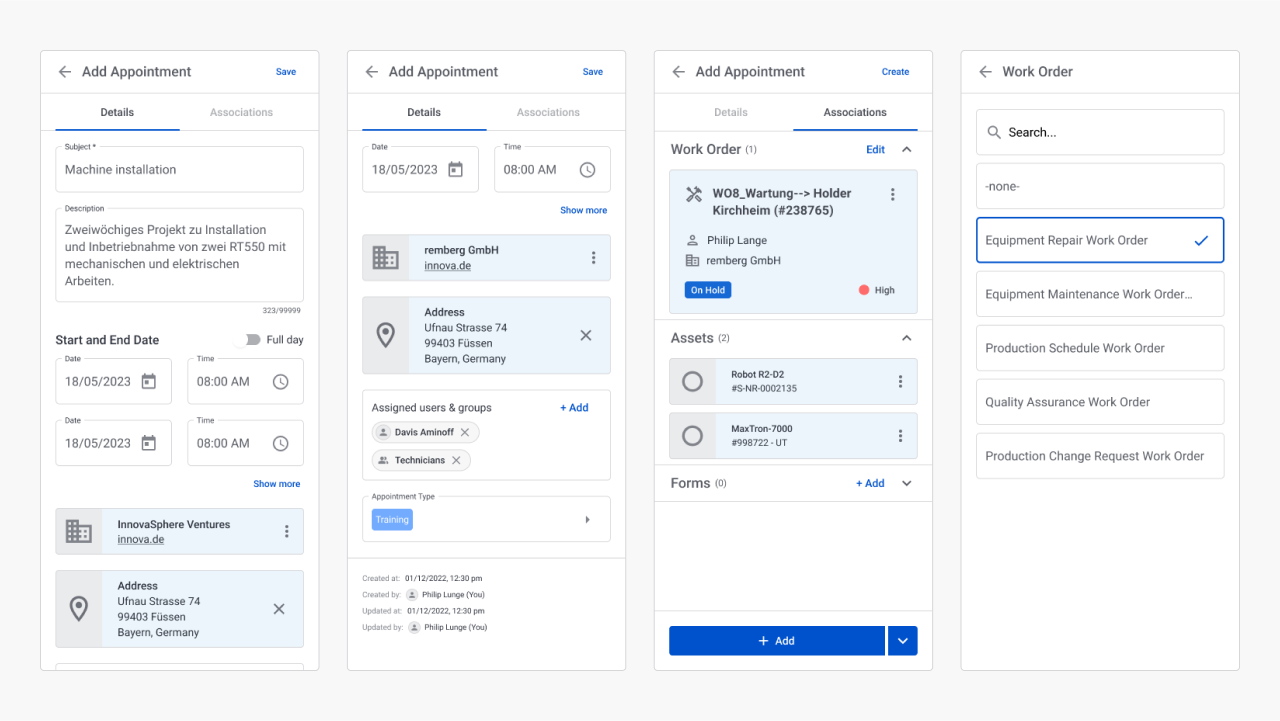Viewport: 1280px width, 721px height.
Task: Open three-dot menu on WO8_Wartung work order
Action: (893, 194)
